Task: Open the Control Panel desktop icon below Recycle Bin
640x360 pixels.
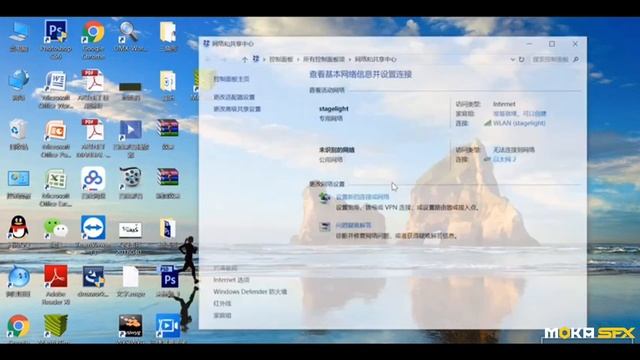Action: click(18, 179)
